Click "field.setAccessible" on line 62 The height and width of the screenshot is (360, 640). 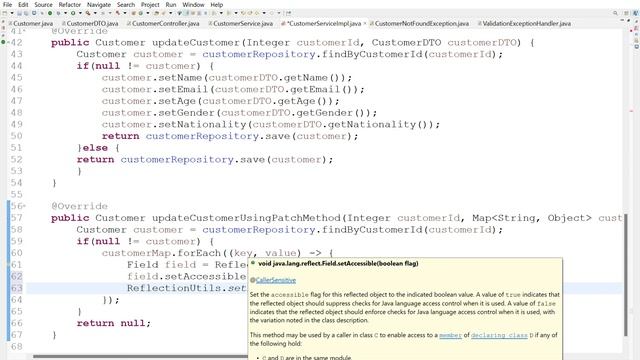pos(187,276)
